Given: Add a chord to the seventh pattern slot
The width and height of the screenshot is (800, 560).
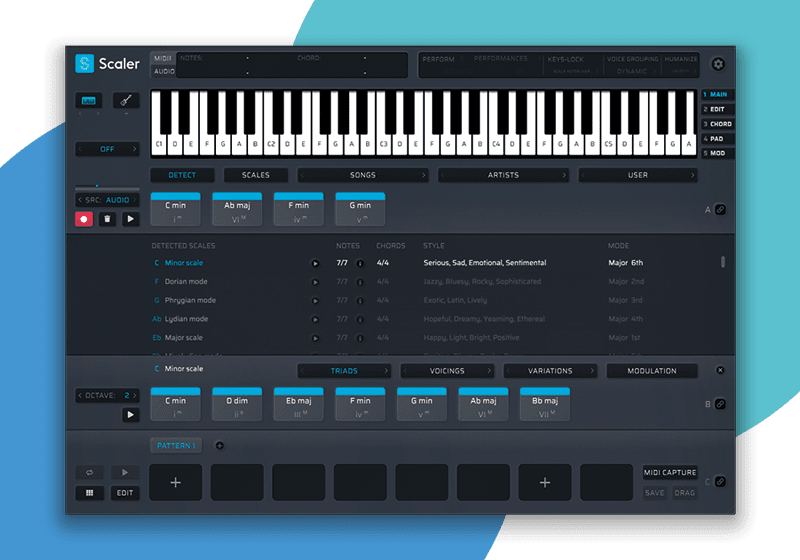Looking at the screenshot, I should pyautogui.click(x=545, y=482).
